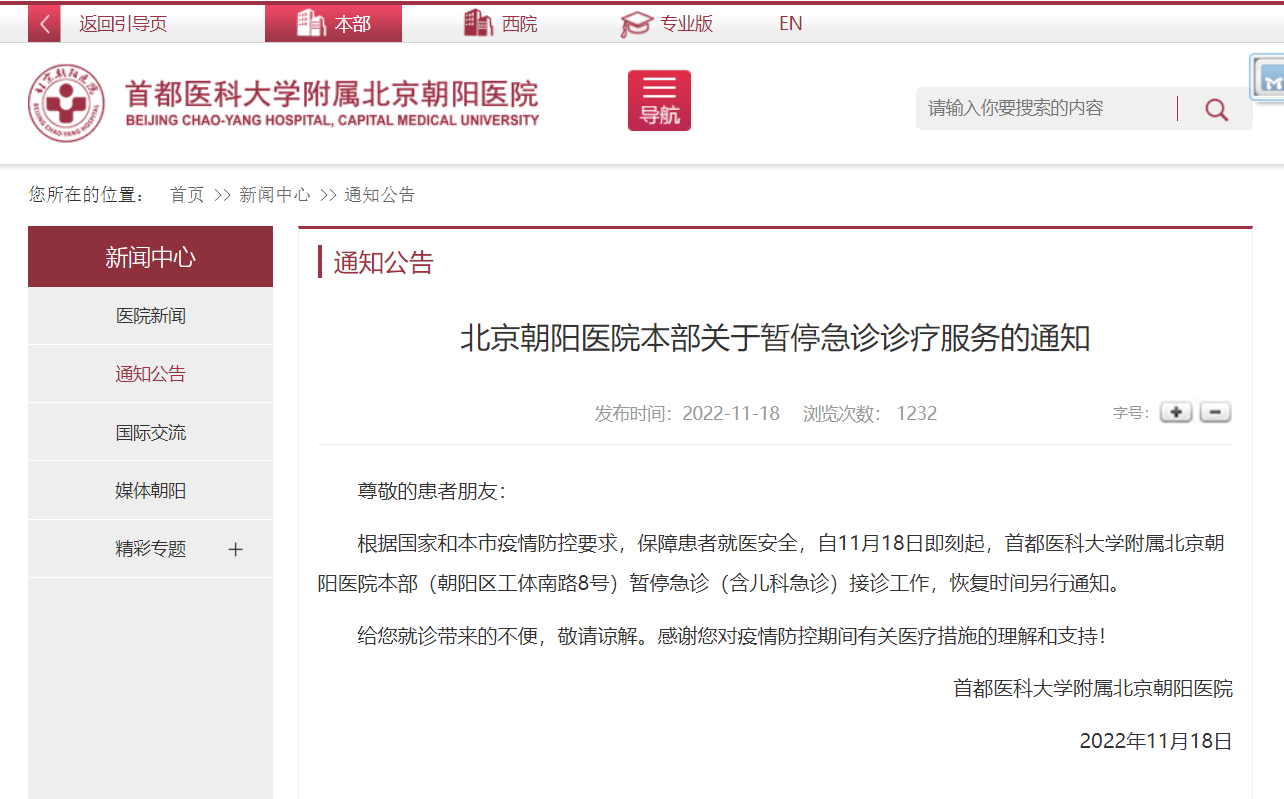Click the graduation cap icon beside 专业版
This screenshot has height=799, width=1284.
coord(636,24)
